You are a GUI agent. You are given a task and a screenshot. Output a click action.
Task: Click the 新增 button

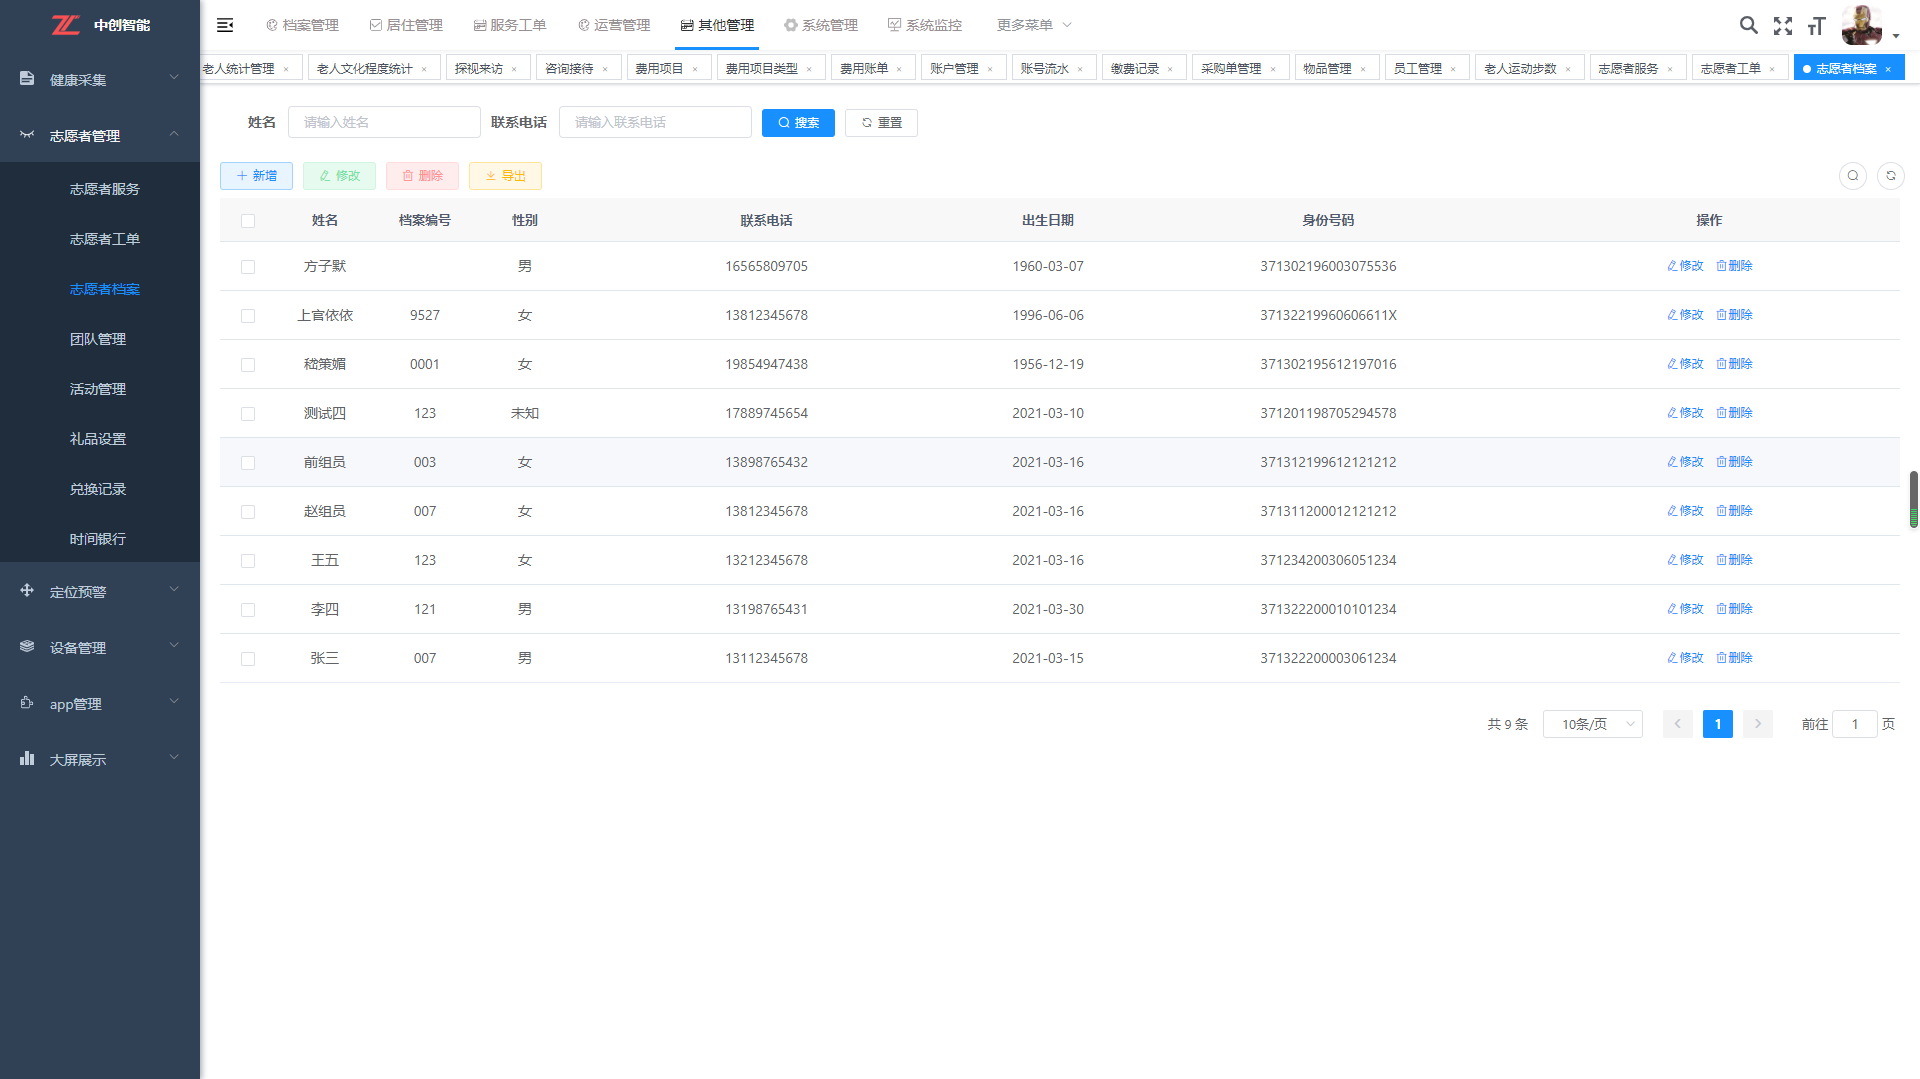pos(256,176)
